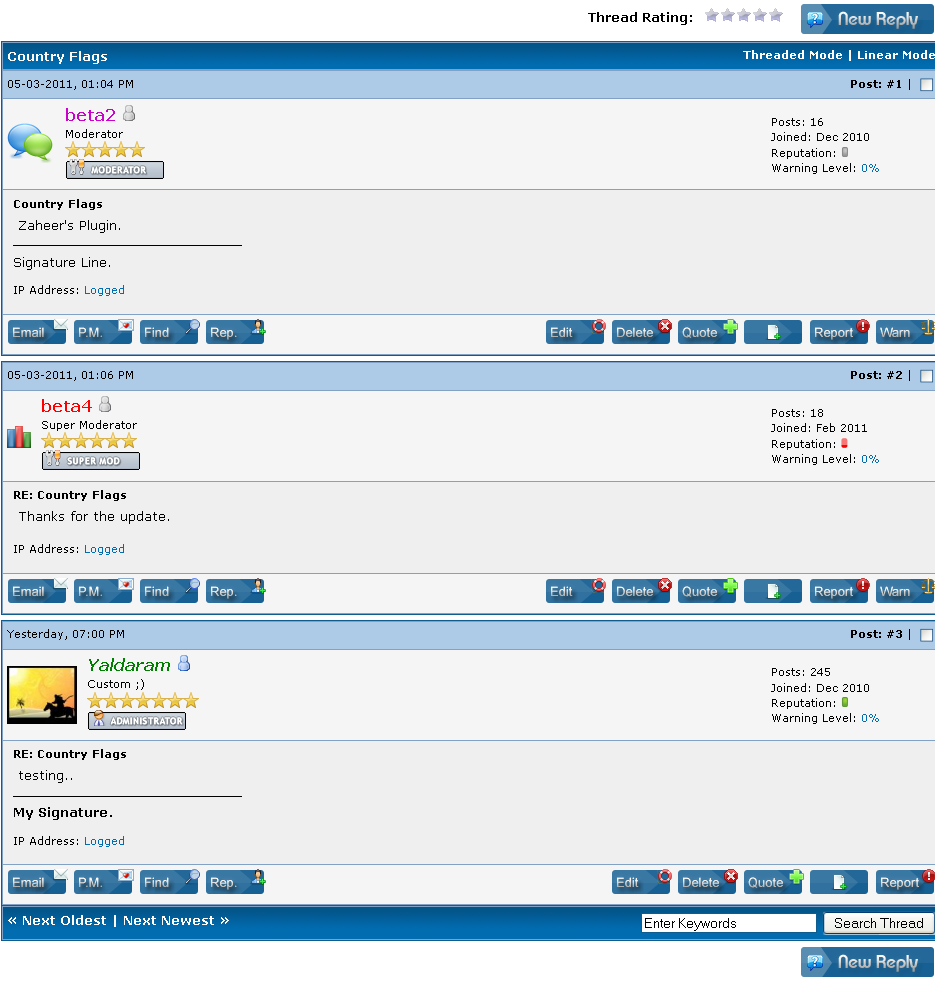This screenshot has width=935, height=984.
Task: Rate thread with the fifth star
Action: [776, 16]
